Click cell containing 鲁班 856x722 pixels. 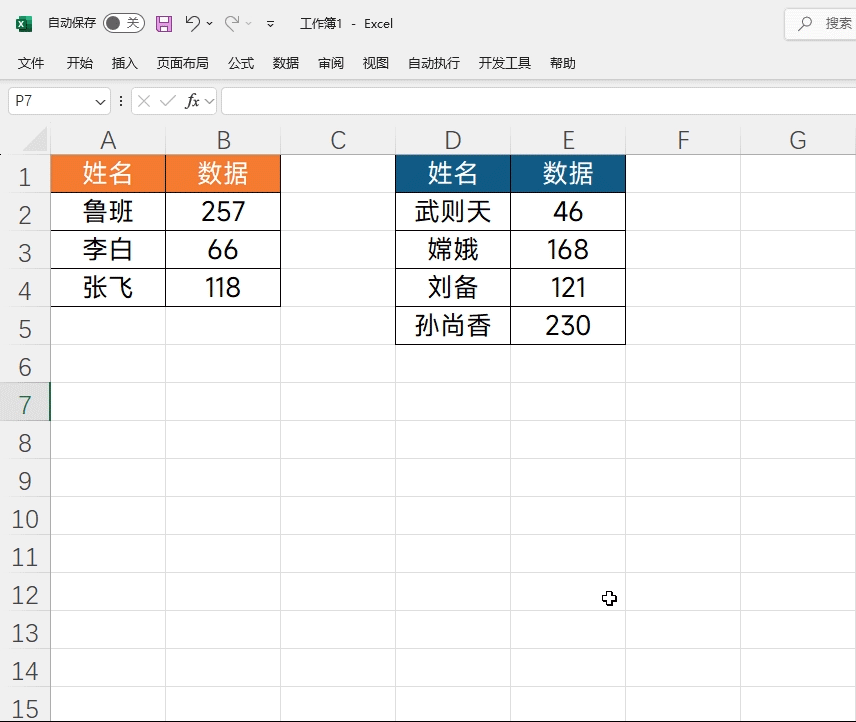(108, 212)
